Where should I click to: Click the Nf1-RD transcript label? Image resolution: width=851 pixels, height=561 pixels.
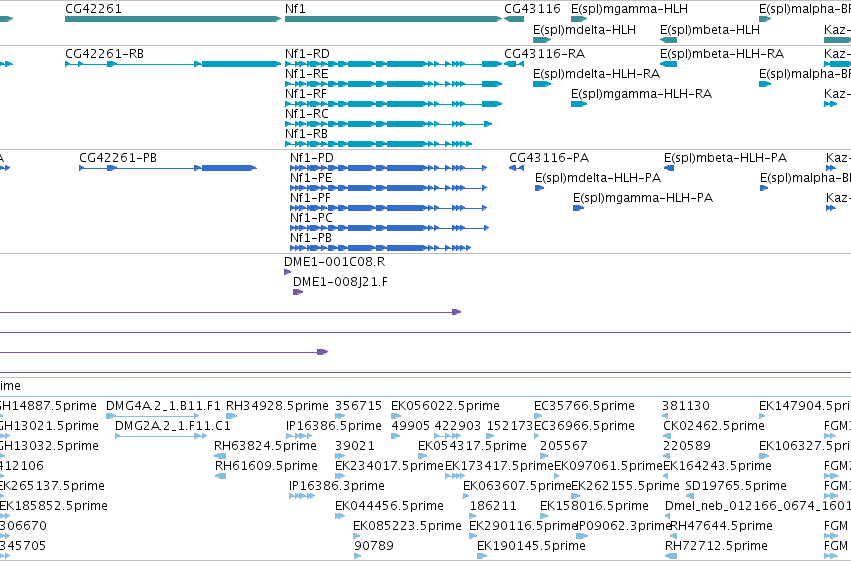pos(307,54)
